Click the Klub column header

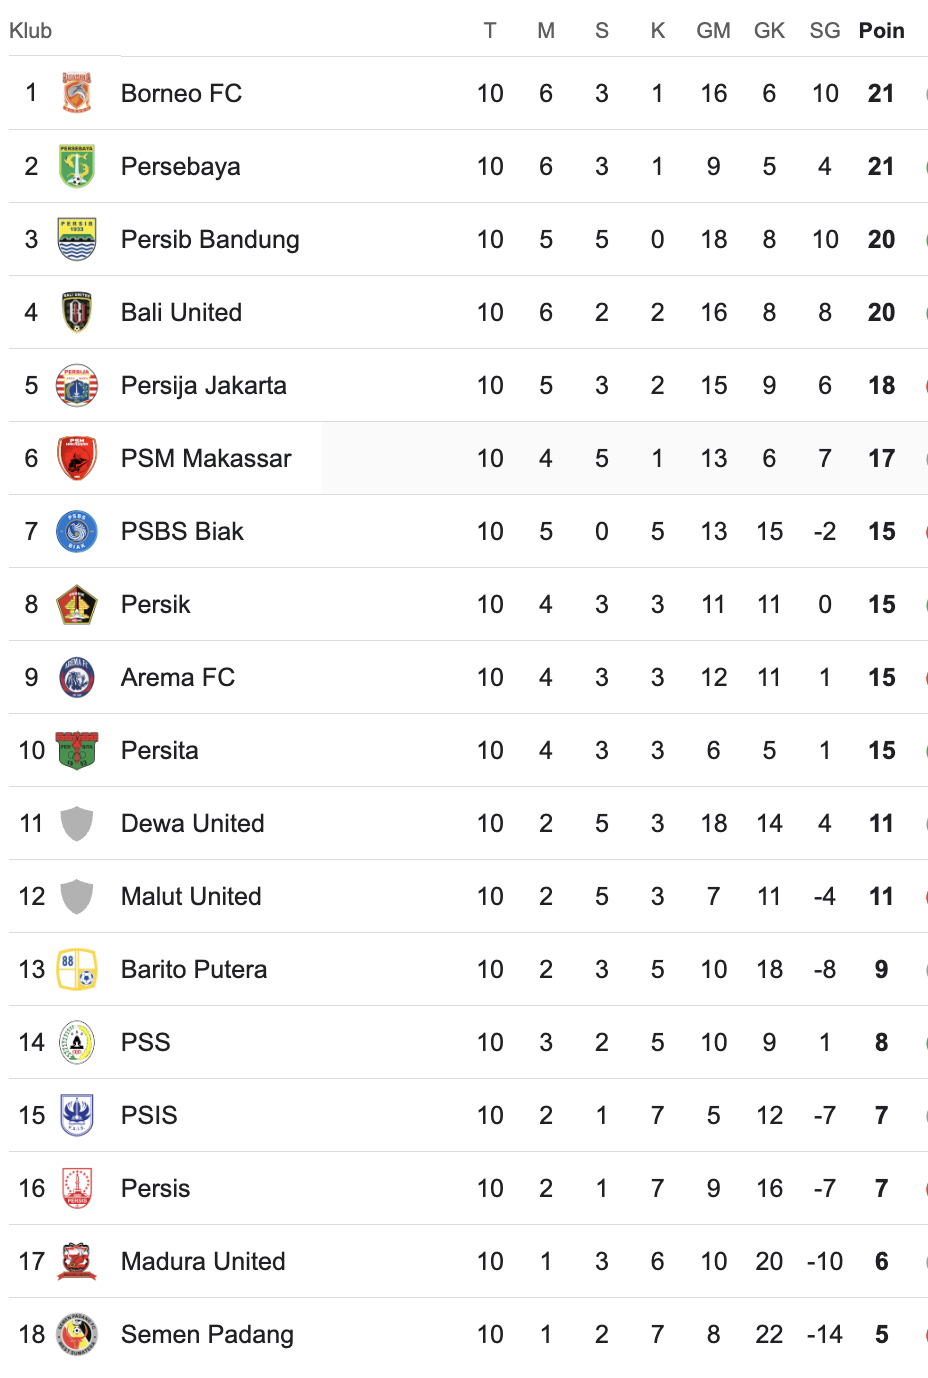pyautogui.click(x=31, y=31)
